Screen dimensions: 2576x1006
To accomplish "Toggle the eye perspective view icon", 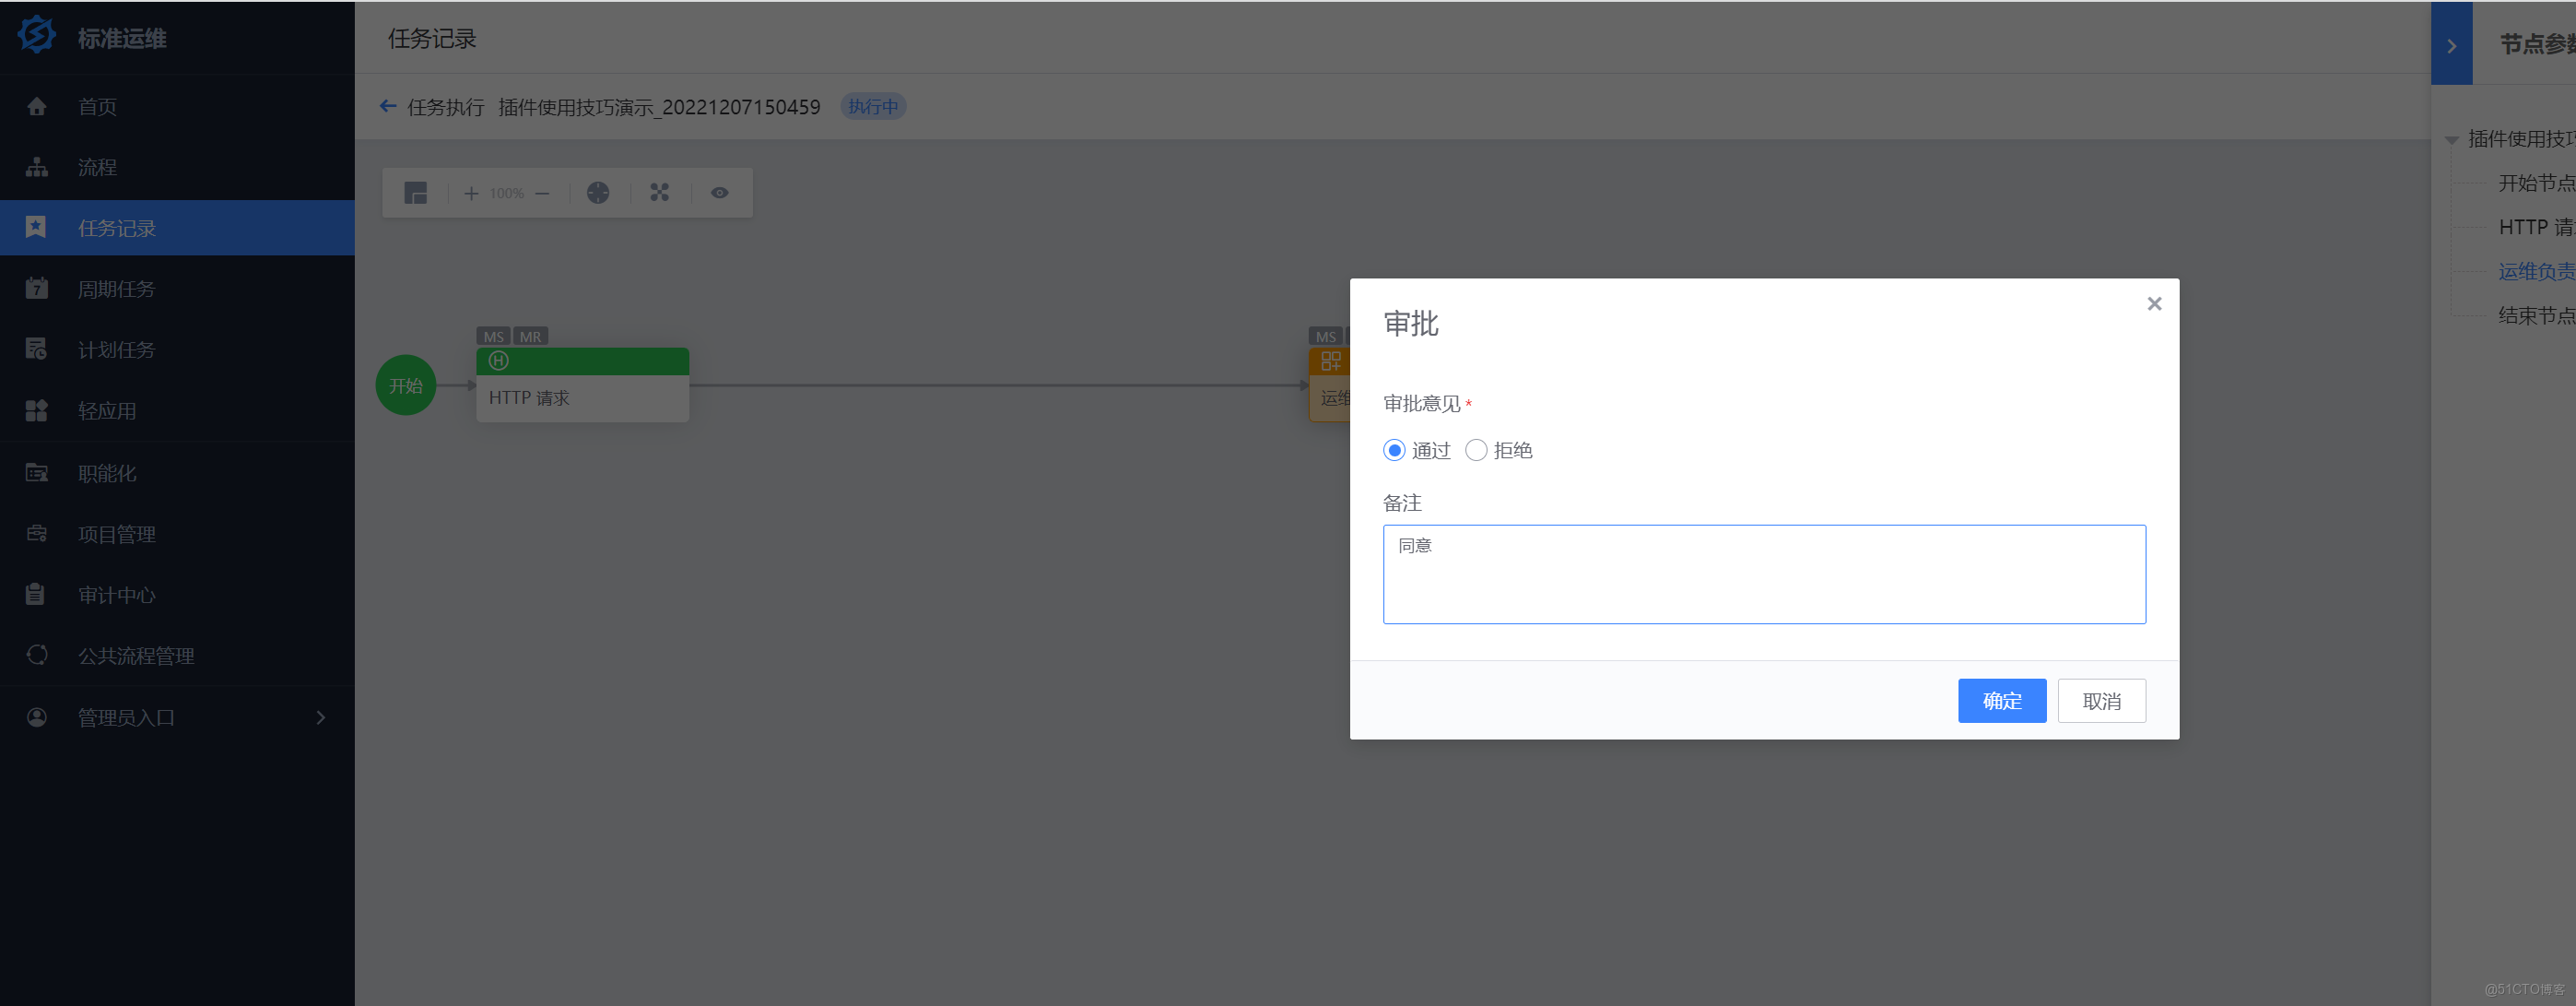I will pyautogui.click(x=720, y=193).
